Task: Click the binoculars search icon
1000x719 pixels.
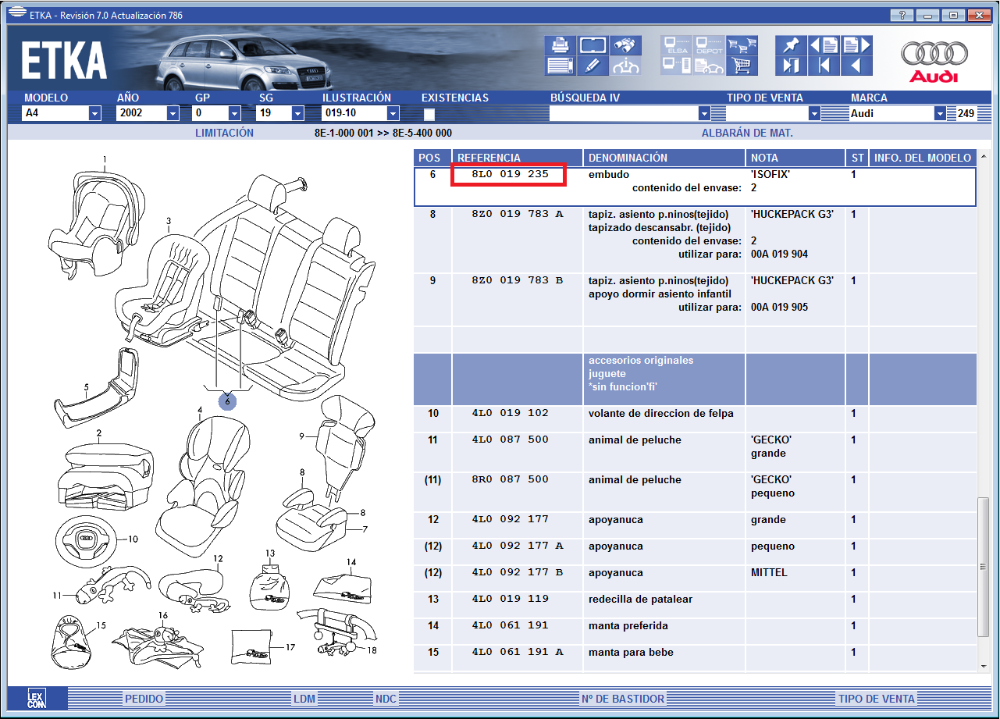Action: pos(626,45)
